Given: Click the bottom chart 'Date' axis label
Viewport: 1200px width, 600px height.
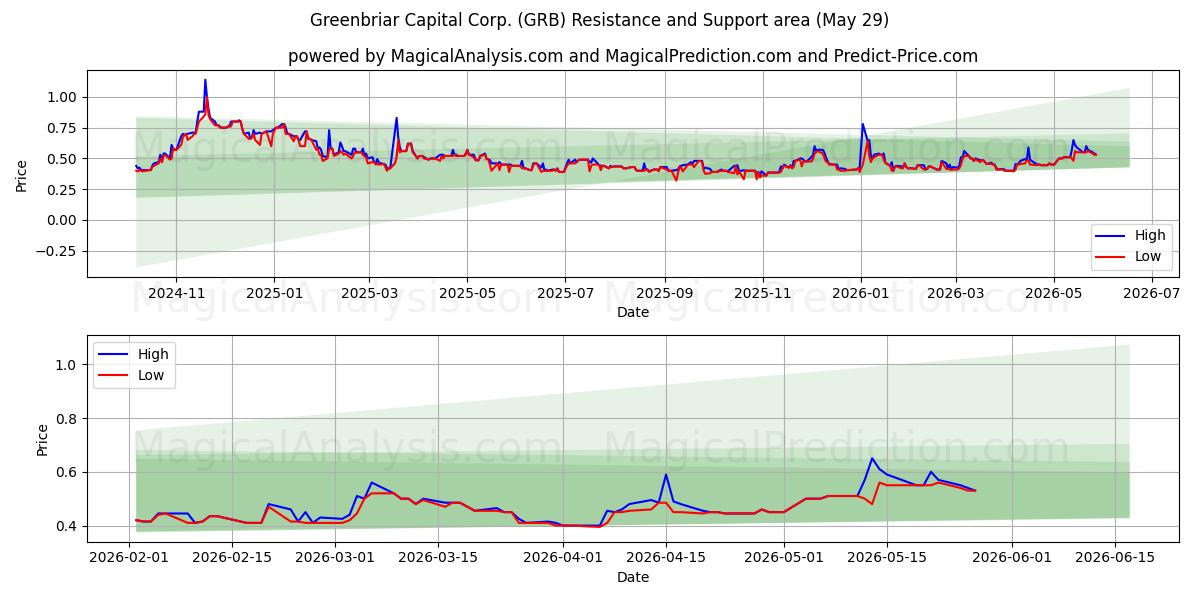Looking at the screenshot, I should (x=633, y=577).
